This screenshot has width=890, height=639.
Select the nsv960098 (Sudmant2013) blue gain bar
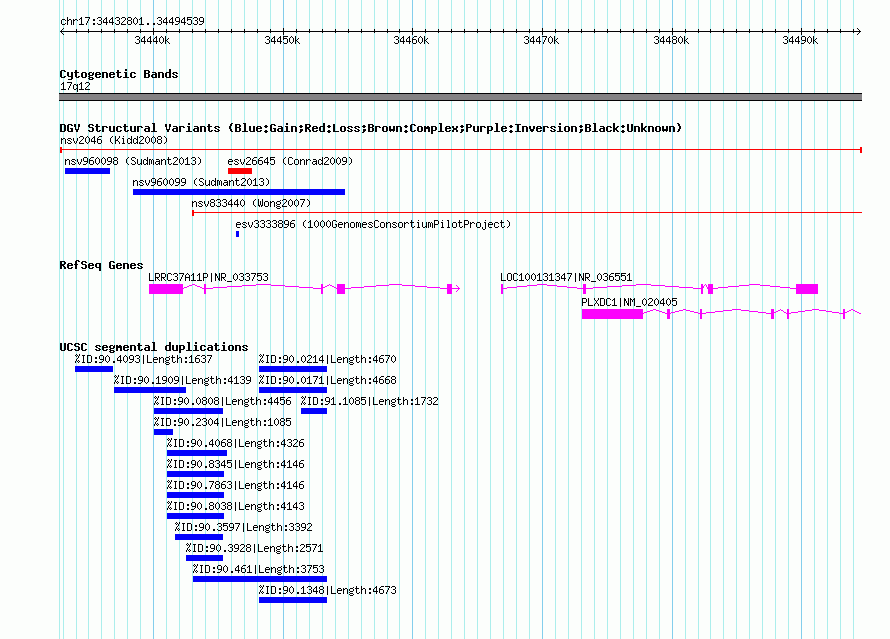coord(87,171)
